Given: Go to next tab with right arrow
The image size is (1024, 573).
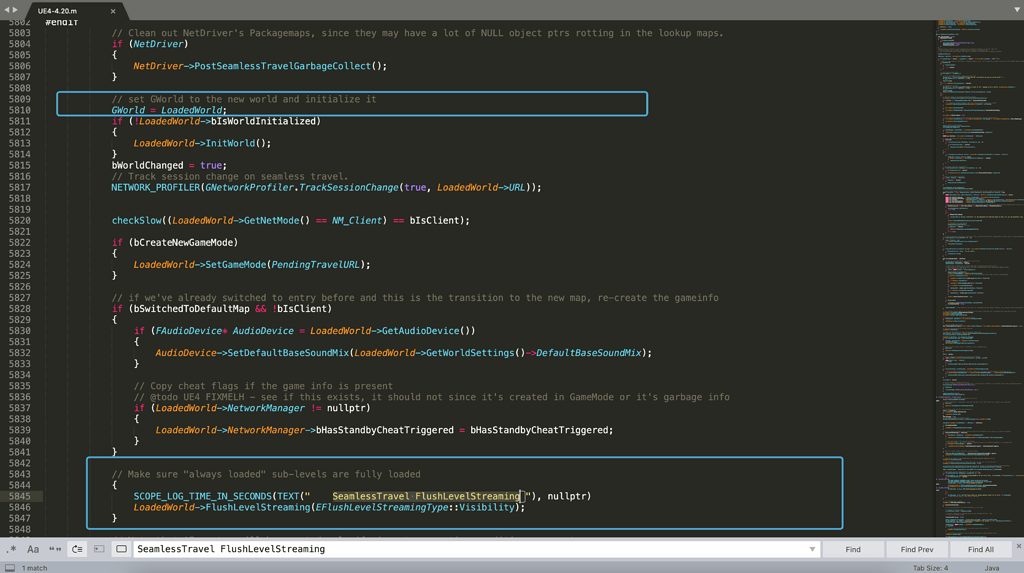Looking at the screenshot, I should [15, 10].
